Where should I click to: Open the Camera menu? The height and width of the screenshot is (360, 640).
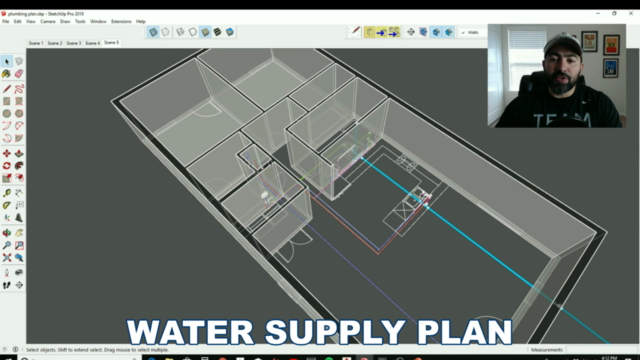tap(48, 22)
